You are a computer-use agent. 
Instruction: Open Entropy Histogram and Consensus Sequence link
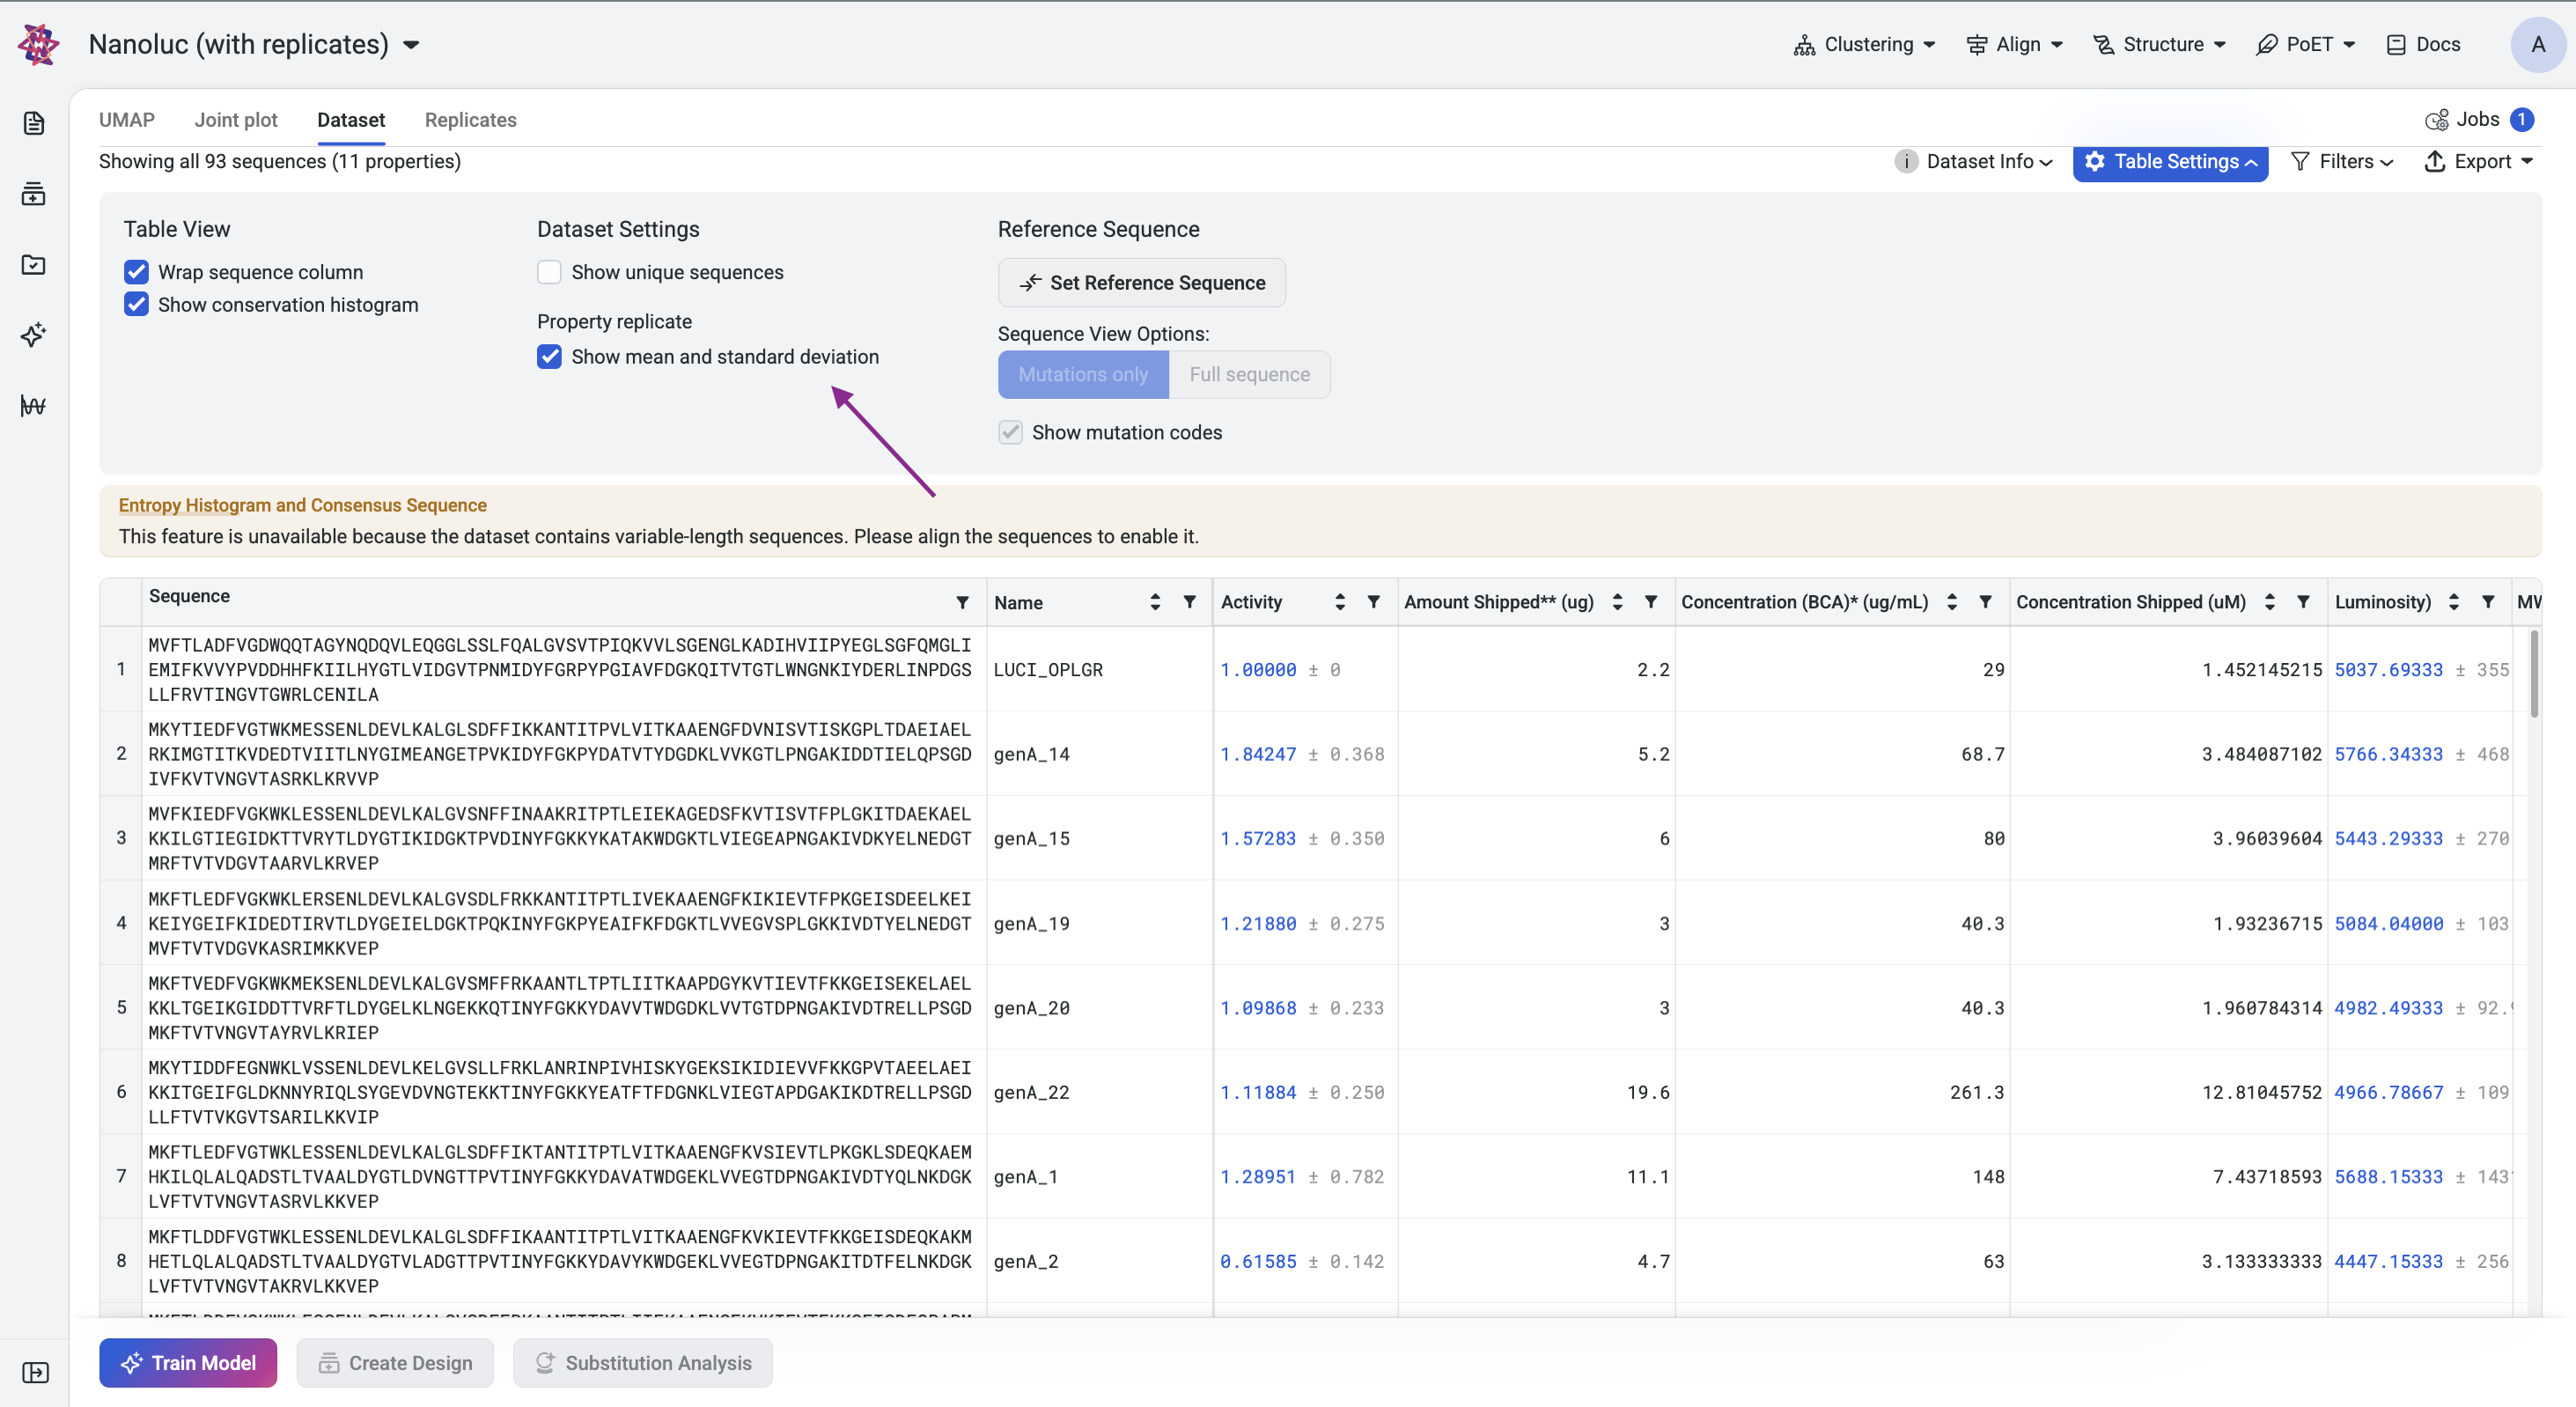click(303, 505)
